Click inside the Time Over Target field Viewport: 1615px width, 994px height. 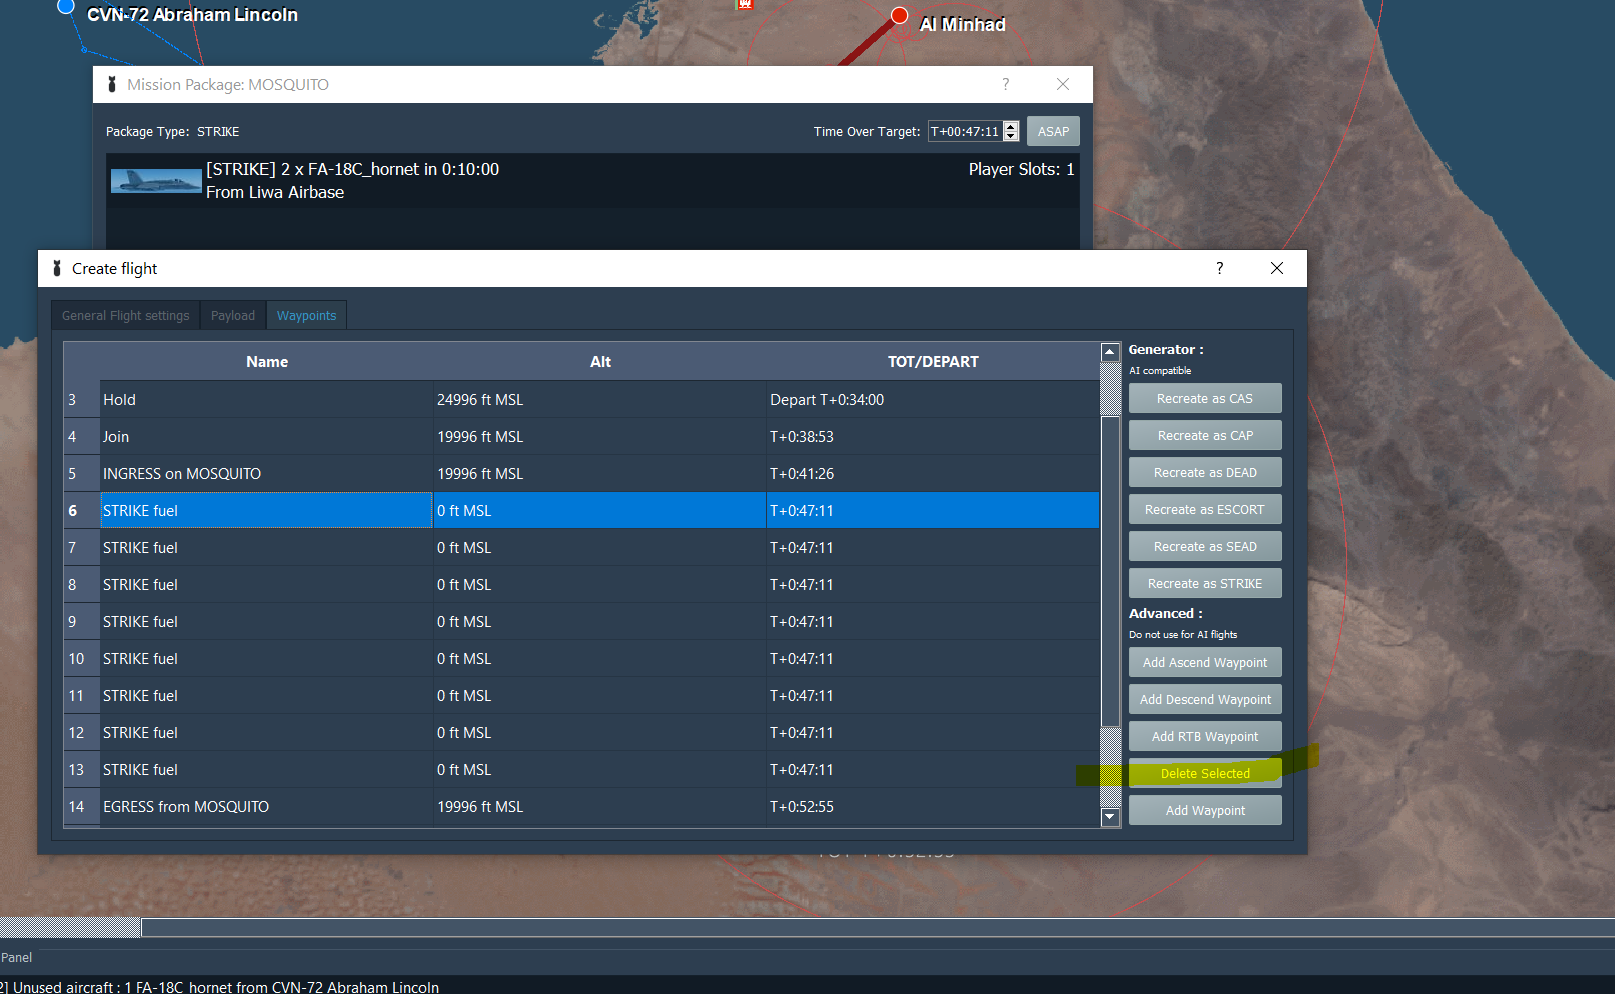point(965,131)
